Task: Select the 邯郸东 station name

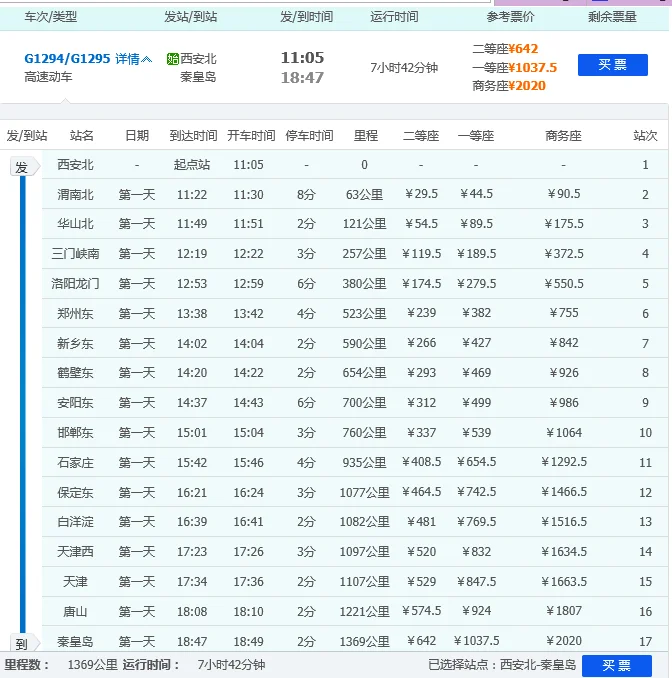Action: 75,433
